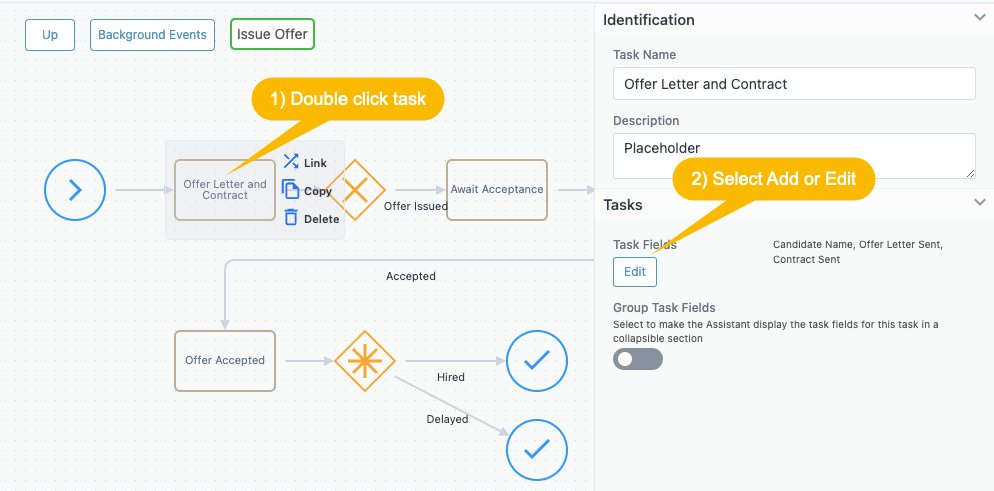Image resolution: width=994 pixels, height=491 pixels.
Task: Collapse the Tasks section chevron
Action: [x=979, y=203]
